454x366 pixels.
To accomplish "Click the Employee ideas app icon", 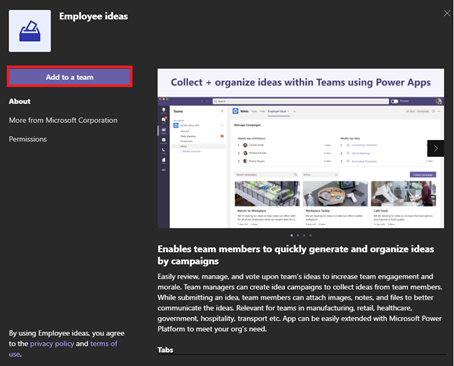I will tap(30, 31).
